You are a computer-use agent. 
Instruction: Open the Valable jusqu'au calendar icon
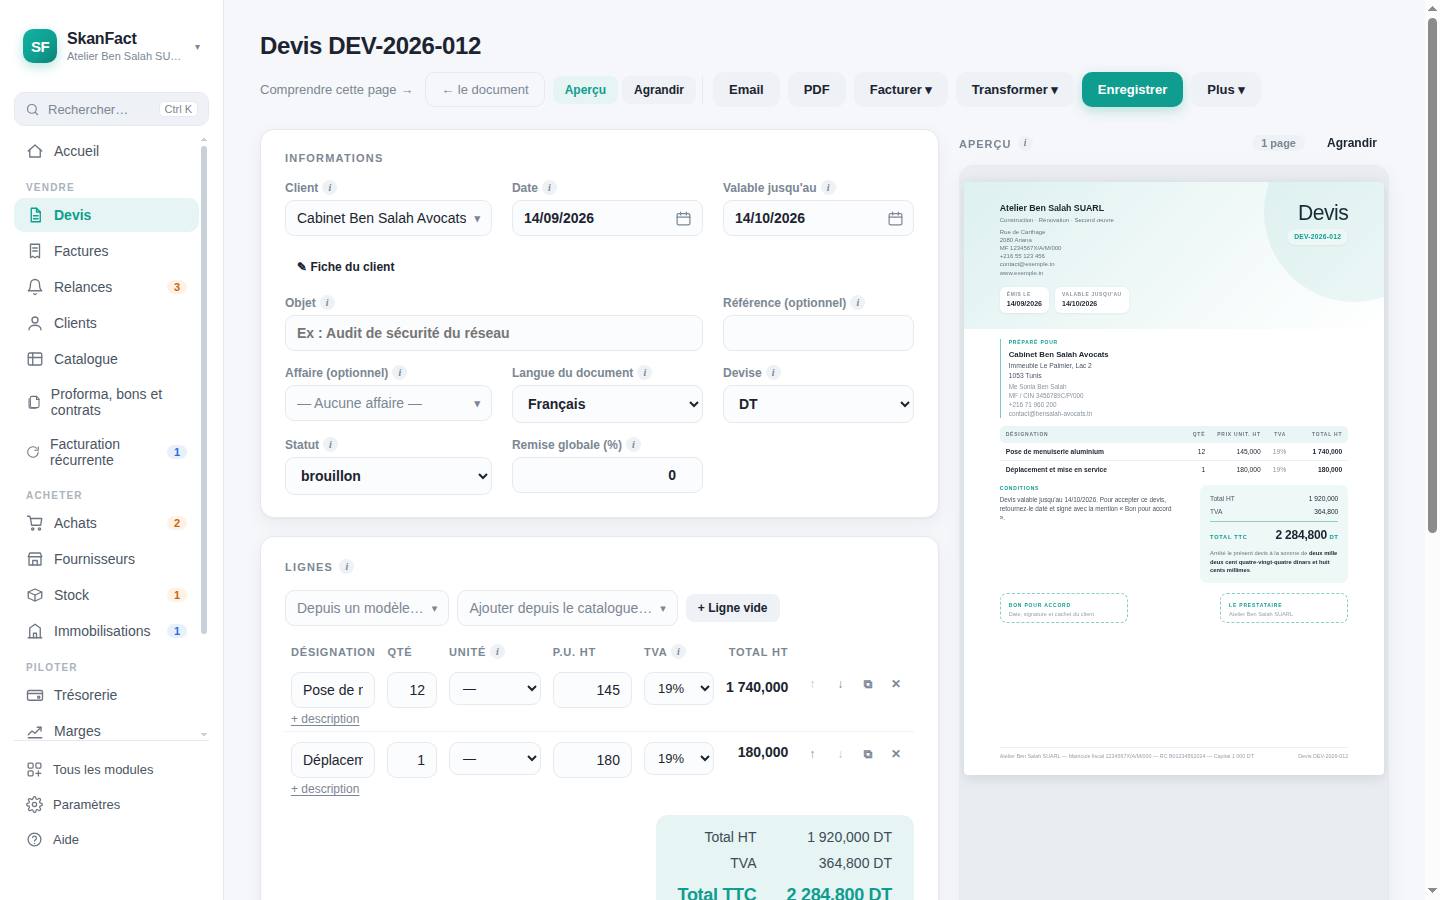[895, 218]
